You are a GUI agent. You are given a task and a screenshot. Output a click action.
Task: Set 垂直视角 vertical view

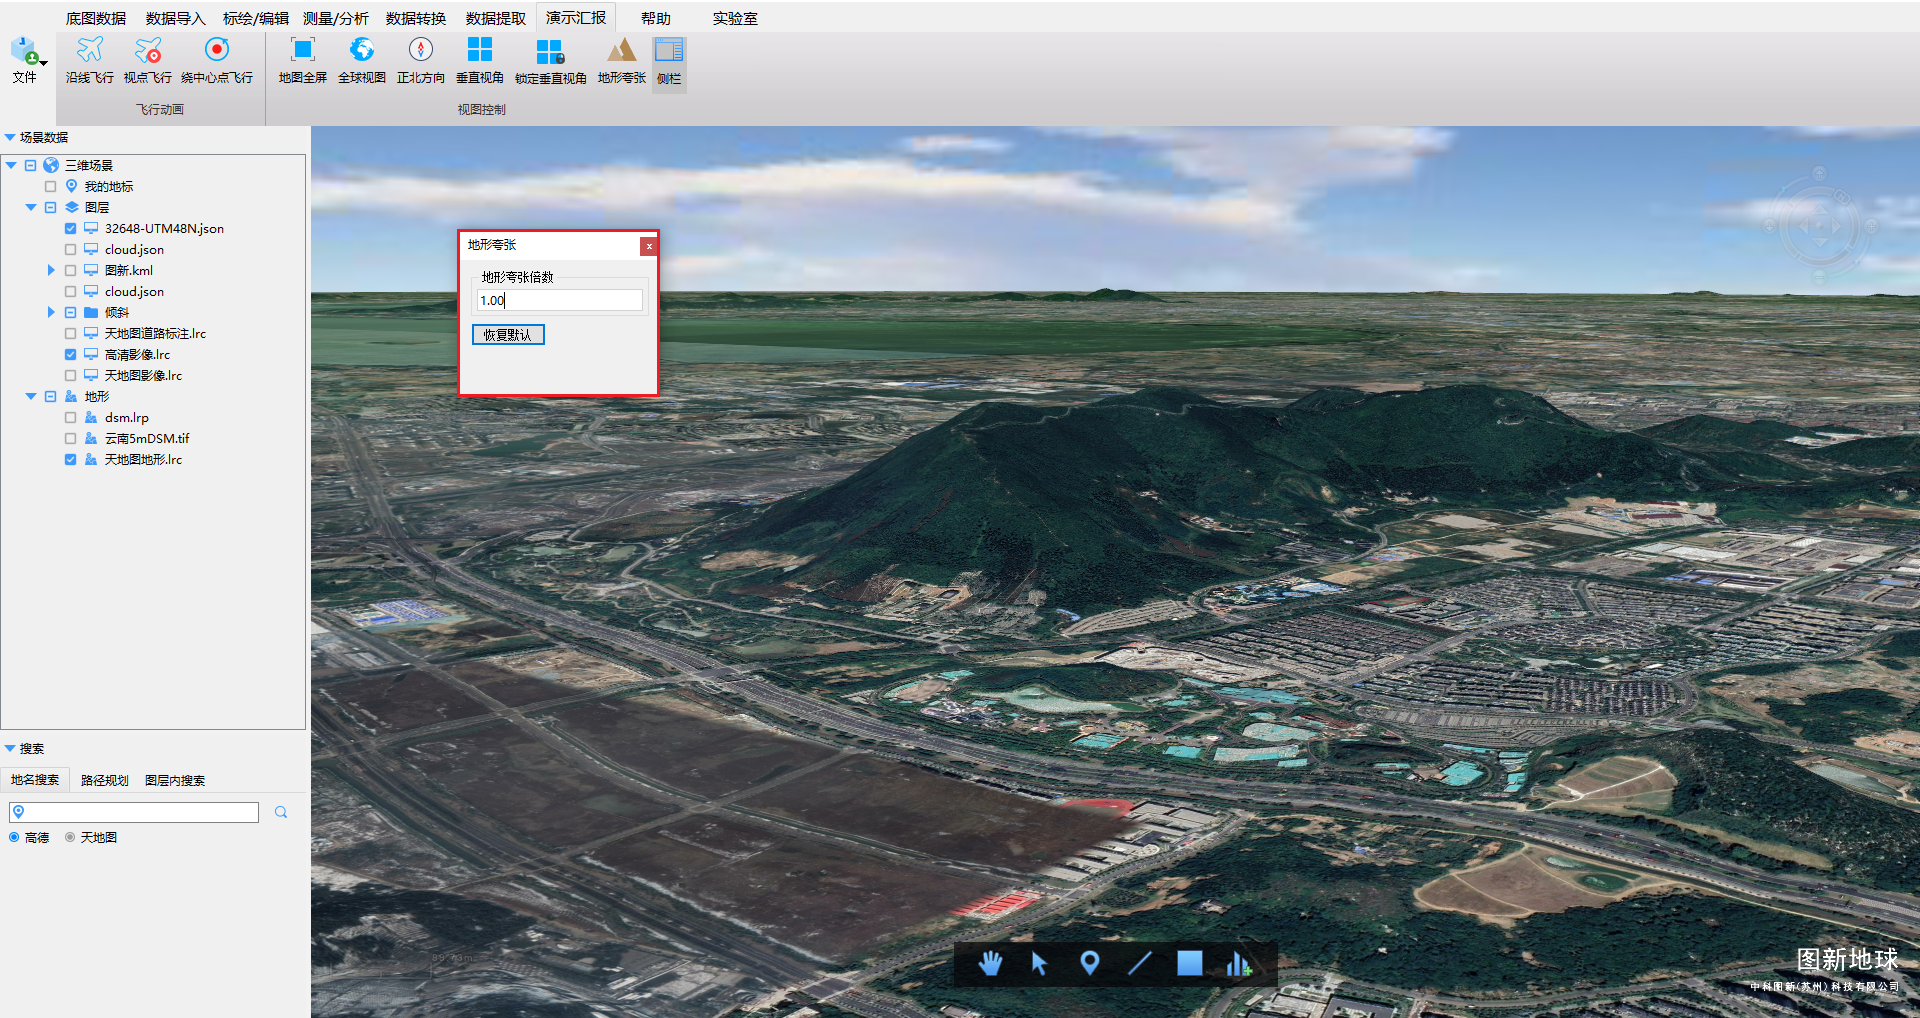(480, 60)
